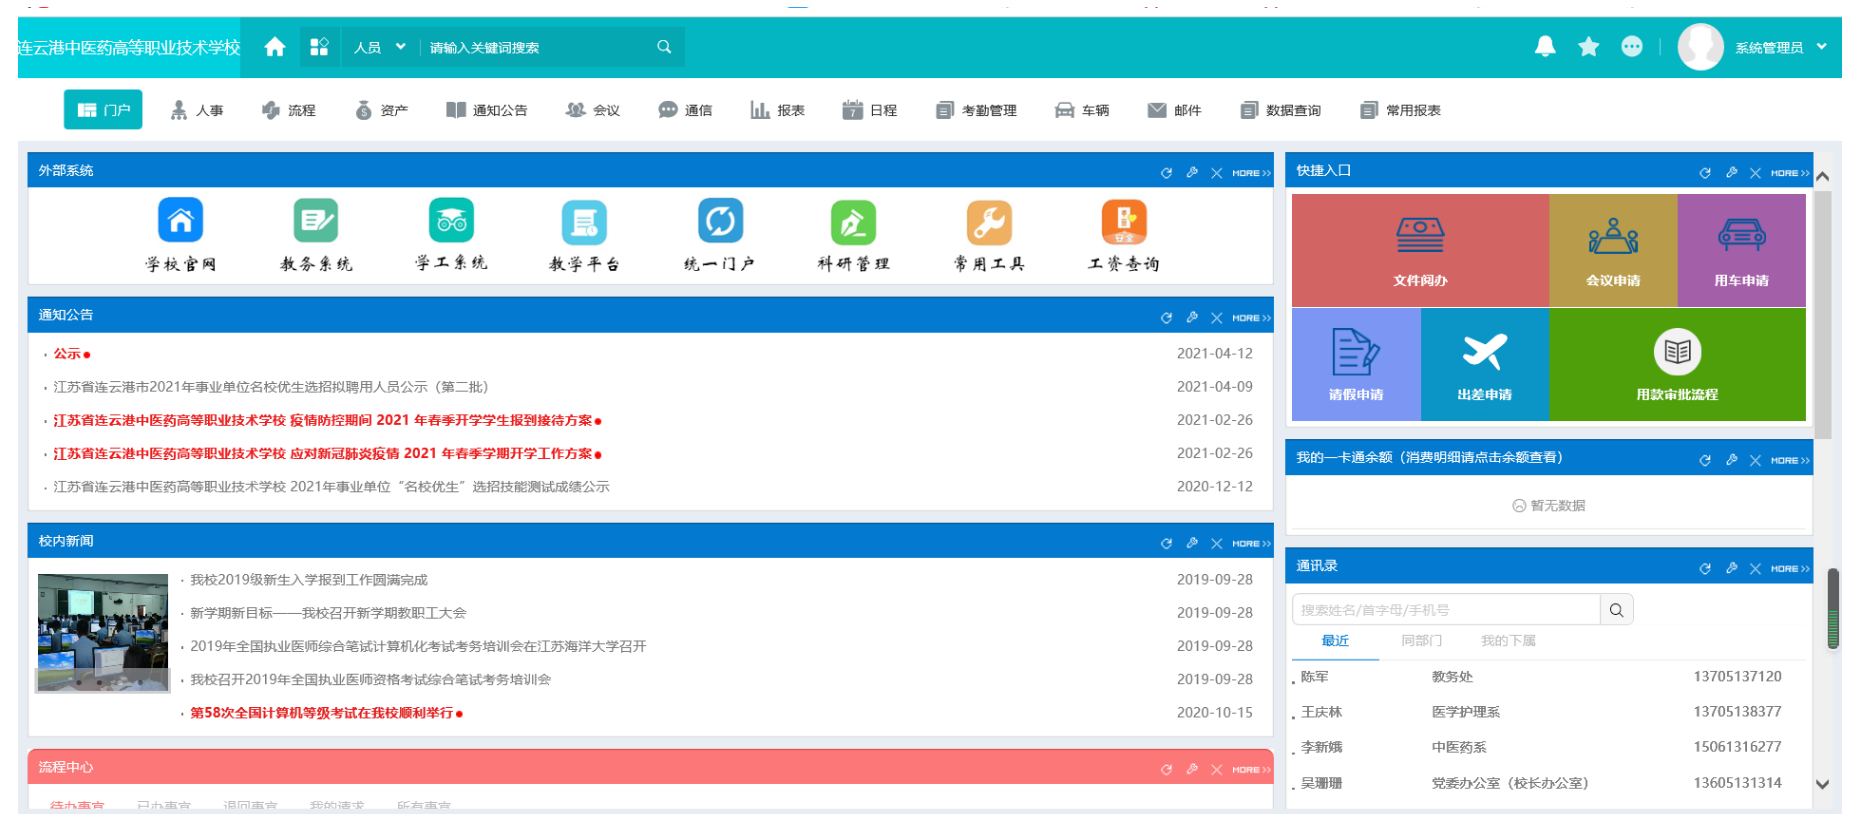Open news 我校2019级新生入学报到工作圆满完成
This screenshot has width=1860, height=822.
pyautogui.click(x=309, y=580)
